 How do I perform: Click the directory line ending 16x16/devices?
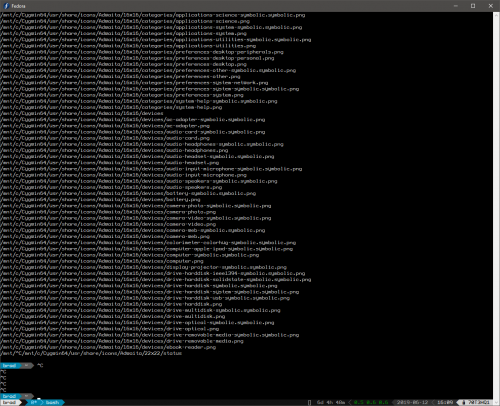(x=82, y=113)
